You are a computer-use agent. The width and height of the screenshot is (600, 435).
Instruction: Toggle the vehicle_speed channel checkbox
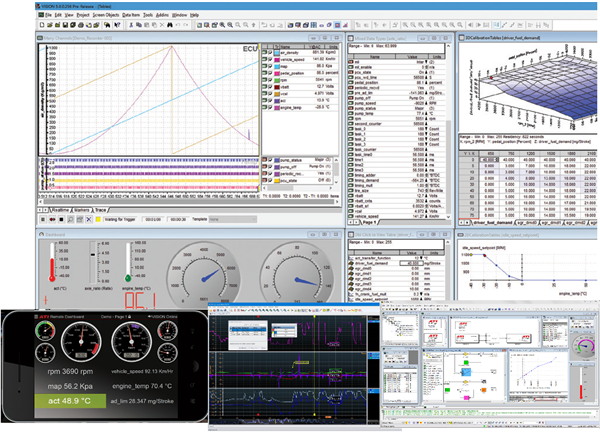[x=270, y=60]
